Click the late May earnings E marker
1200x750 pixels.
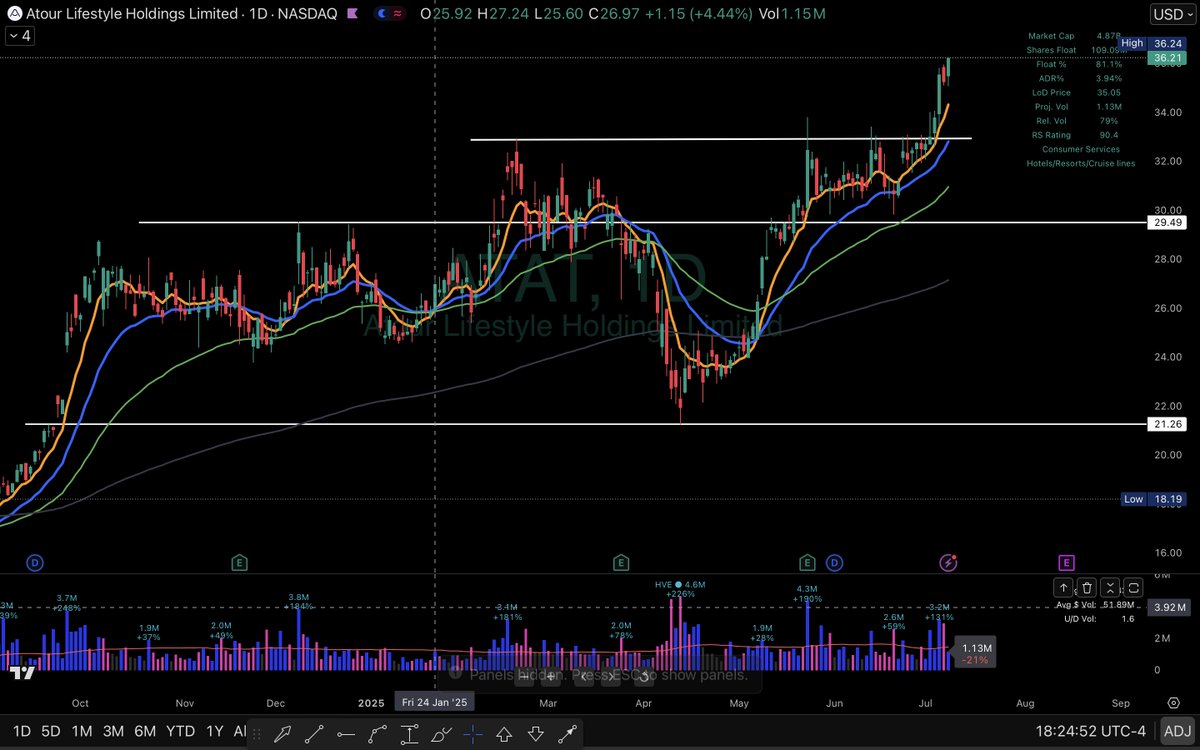[x=807, y=563]
